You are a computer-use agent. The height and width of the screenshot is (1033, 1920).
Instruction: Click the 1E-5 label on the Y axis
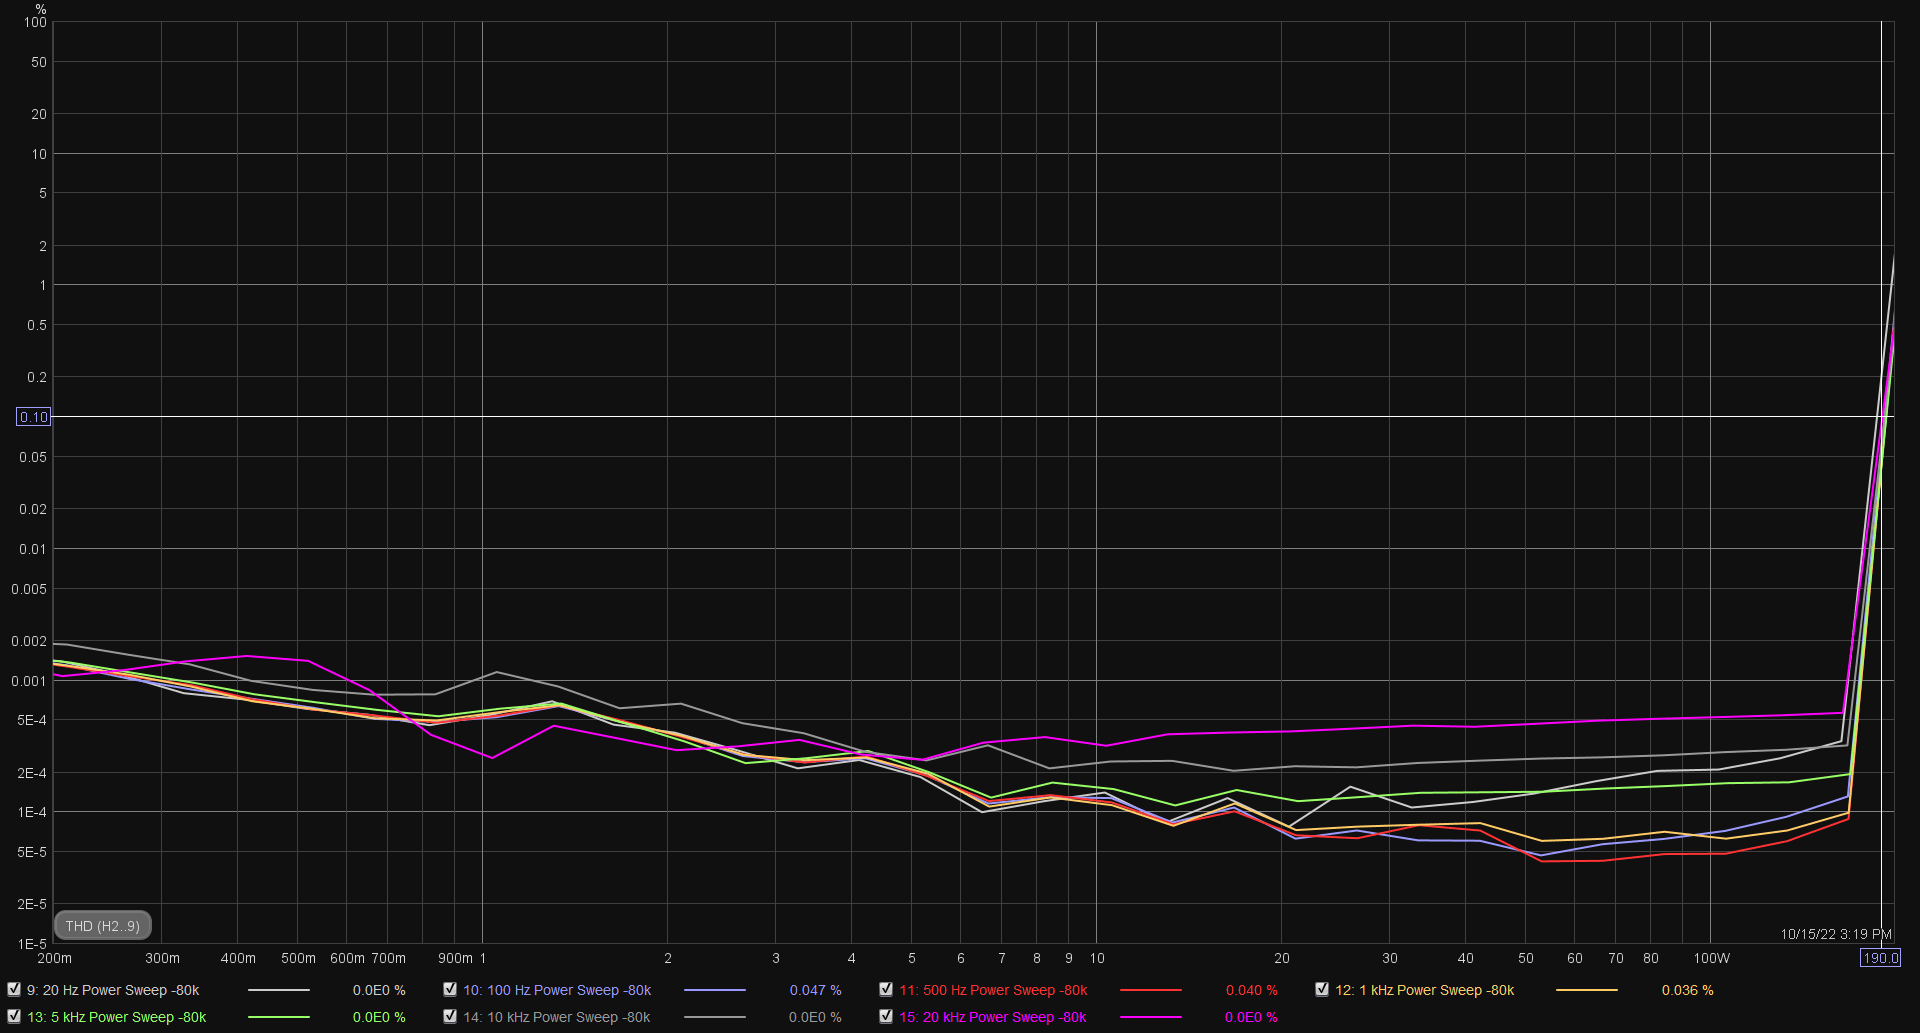pos(32,944)
